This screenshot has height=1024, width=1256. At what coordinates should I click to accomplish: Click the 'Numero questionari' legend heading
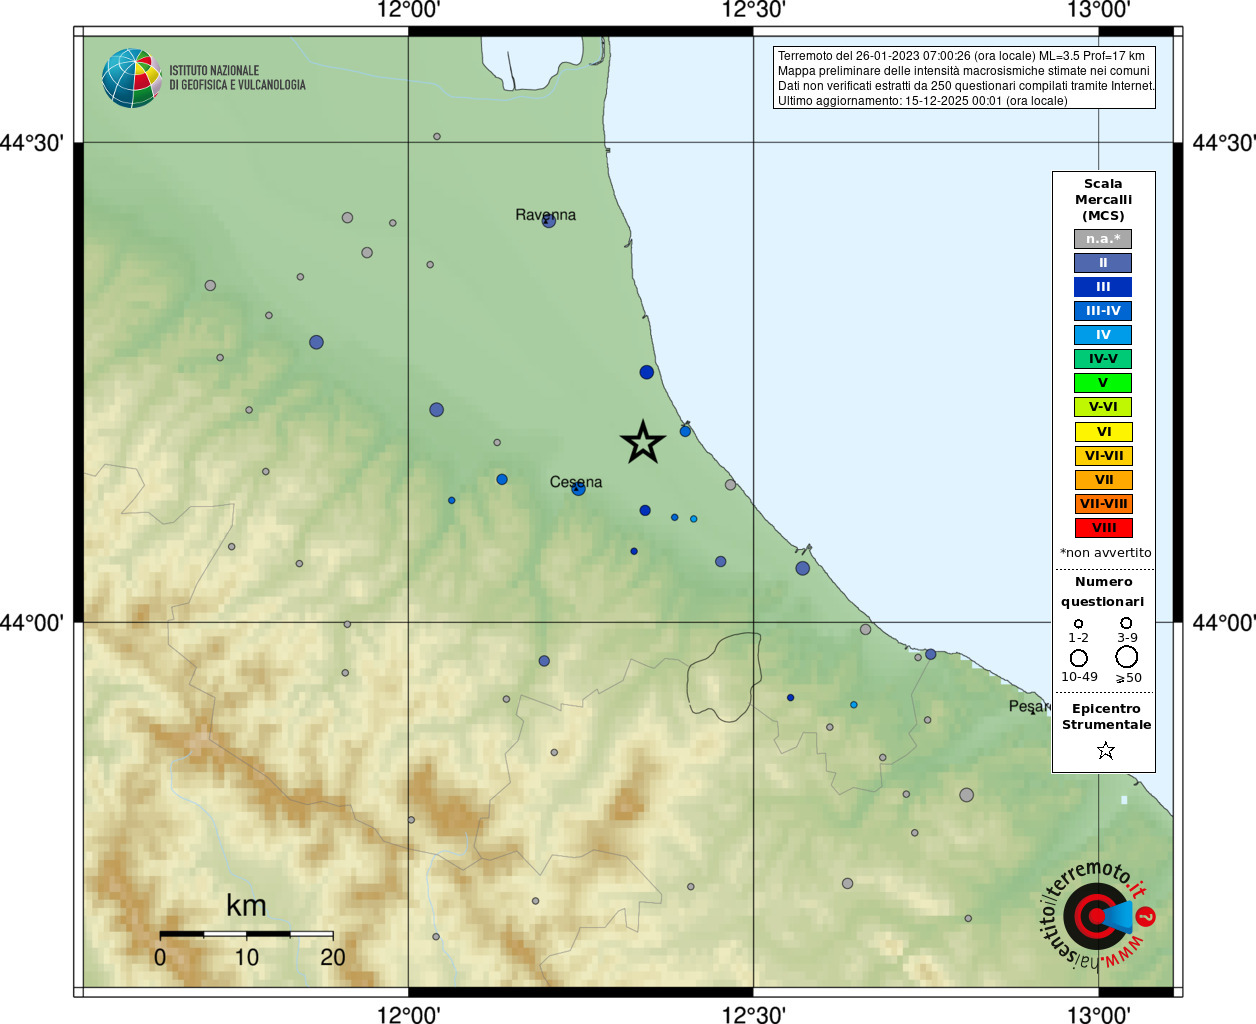click(1103, 591)
